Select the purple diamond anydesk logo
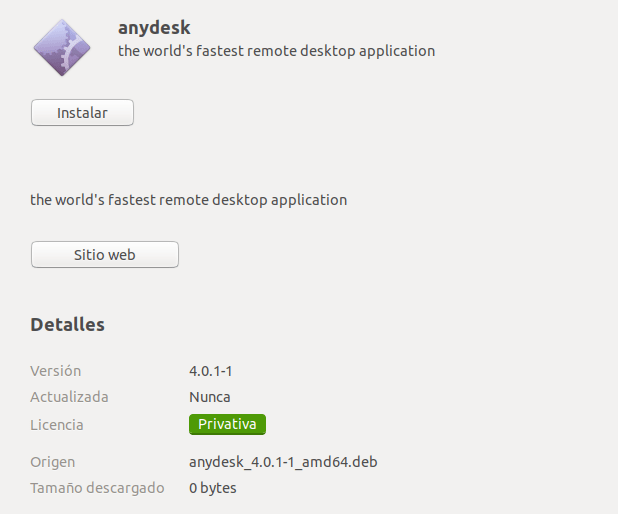The image size is (618, 514). [x=63, y=46]
